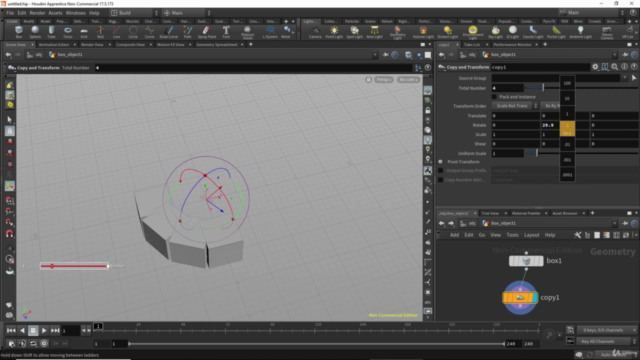Viewport: 640px width, 360px height.
Task: Select the L-System shelf tool
Action: click(270, 32)
